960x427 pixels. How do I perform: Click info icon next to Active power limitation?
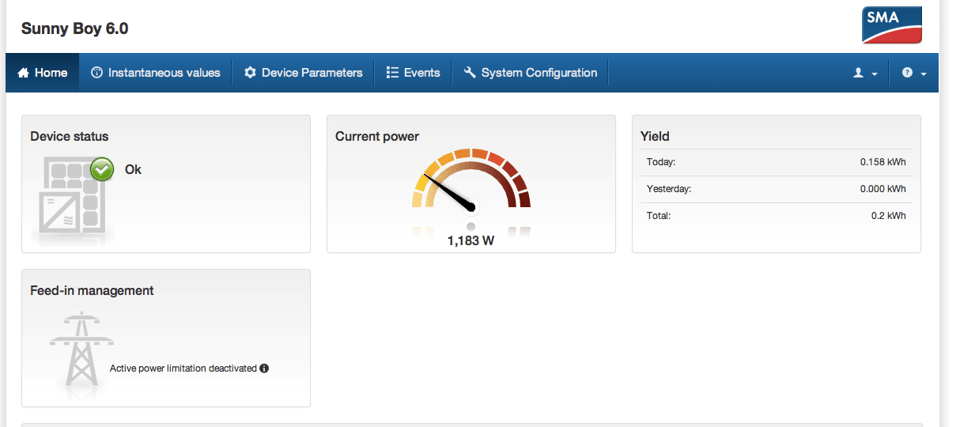click(264, 369)
